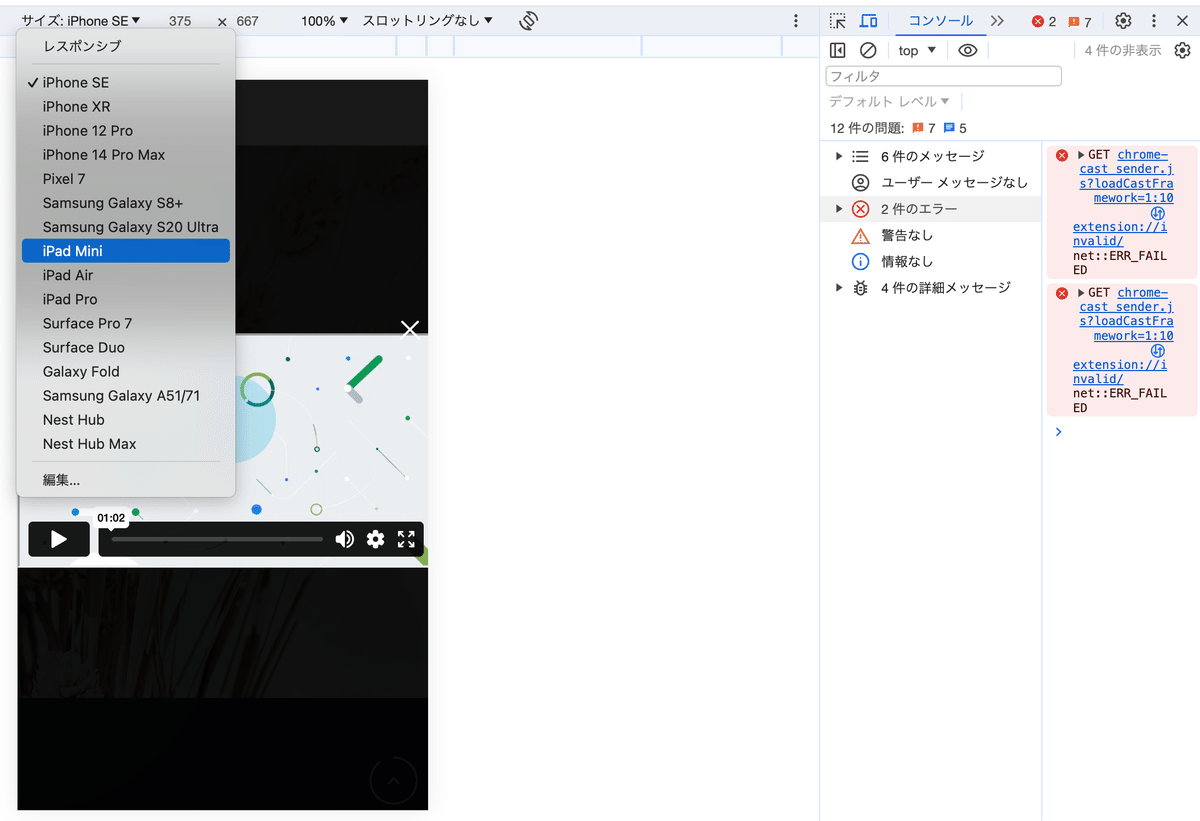Show more DevTools tabs chevron
1200x821 pixels.
coord(997,21)
